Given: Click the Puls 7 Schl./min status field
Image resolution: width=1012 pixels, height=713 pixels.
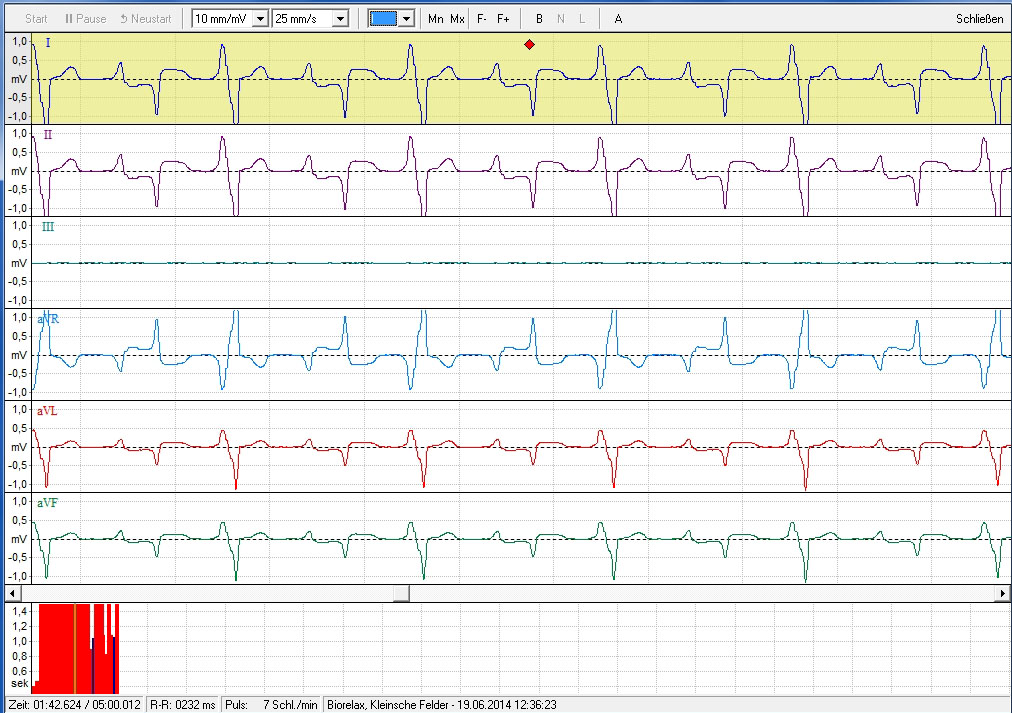Looking at the screenshot, I should 271,705.
